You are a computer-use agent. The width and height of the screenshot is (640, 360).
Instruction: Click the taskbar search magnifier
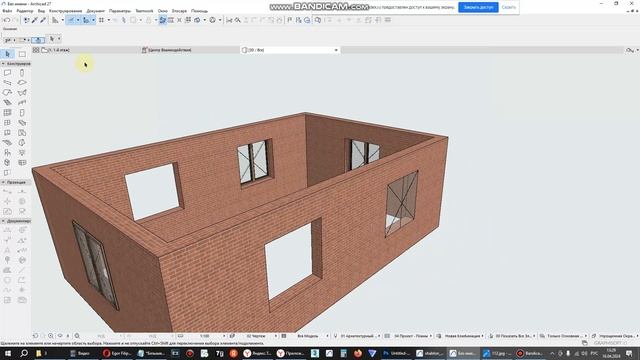(24, 353)
